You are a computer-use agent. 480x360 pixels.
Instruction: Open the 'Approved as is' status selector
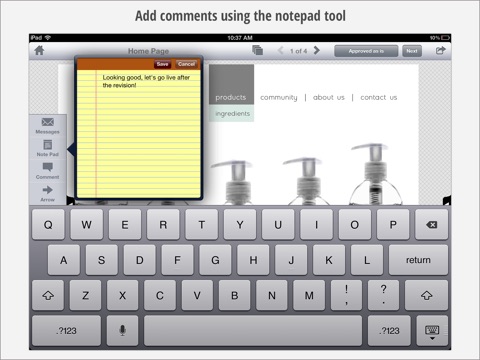(x=366, y=51)
